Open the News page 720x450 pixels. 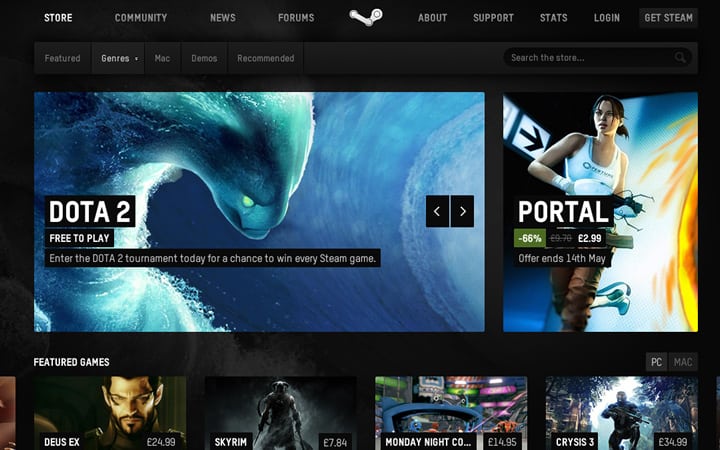click(223, 18)
